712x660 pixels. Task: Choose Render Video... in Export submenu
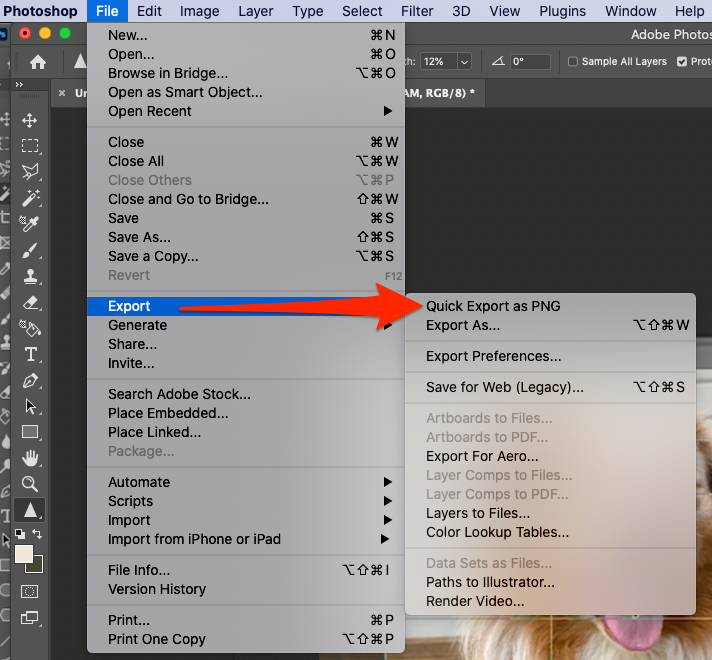[550, 601]
